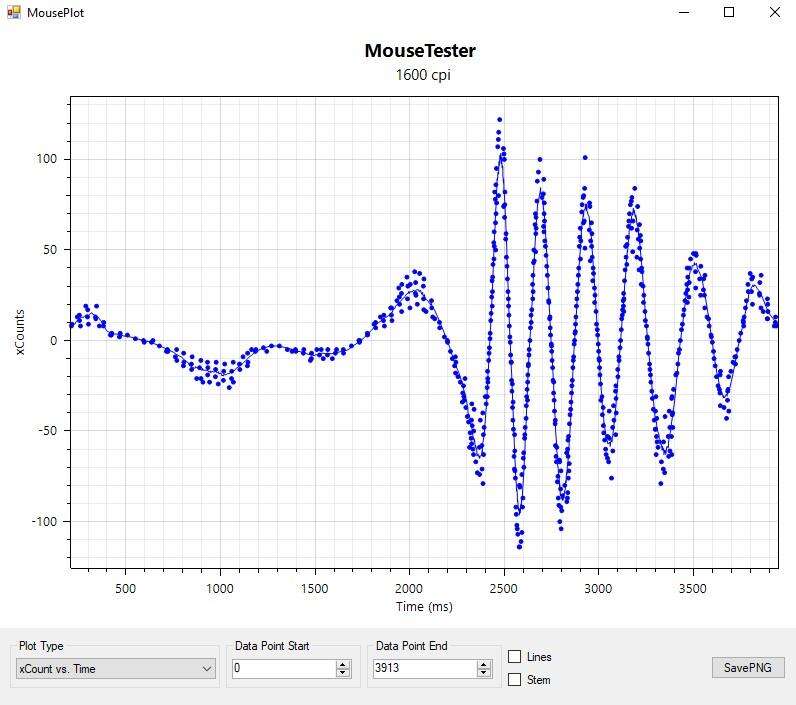Decrease Data Point Start with down arrow
Viewport: 796px width, 705px height.
(343, 673)
